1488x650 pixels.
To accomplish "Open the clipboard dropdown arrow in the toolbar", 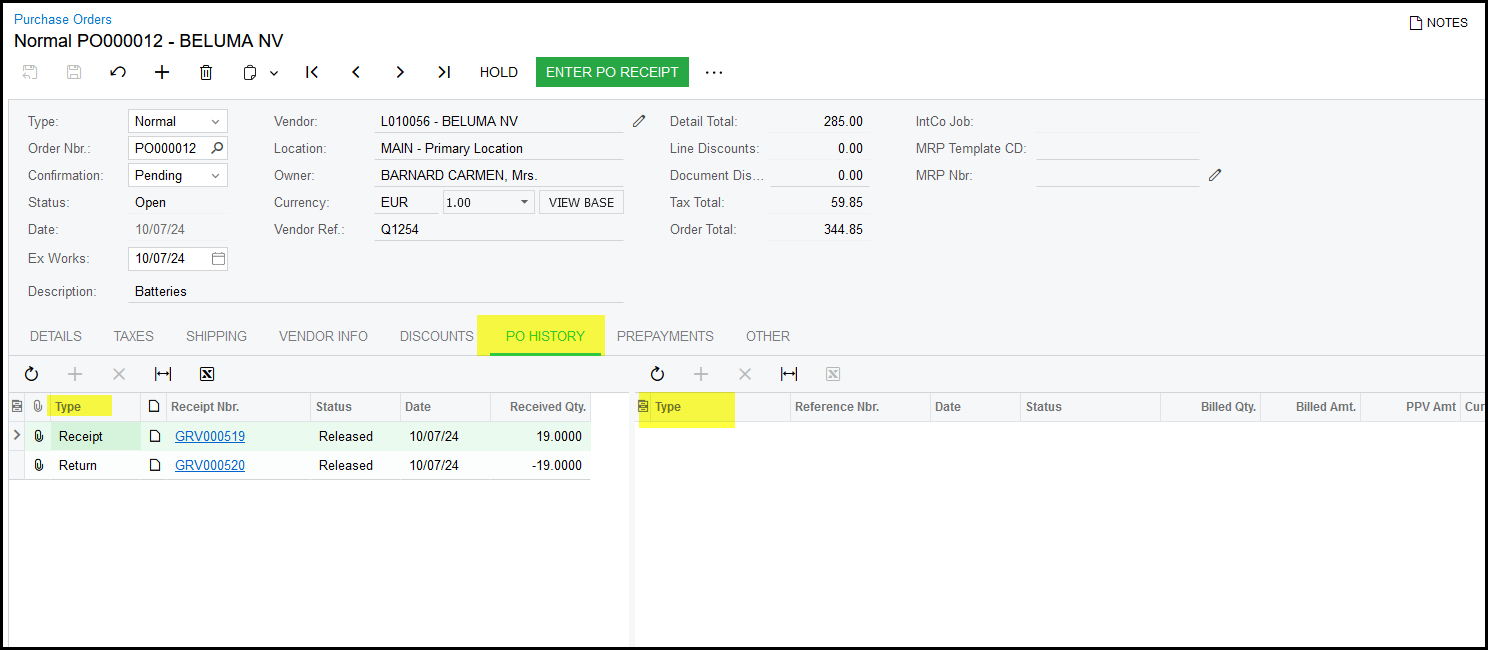I will pos(274,73).
